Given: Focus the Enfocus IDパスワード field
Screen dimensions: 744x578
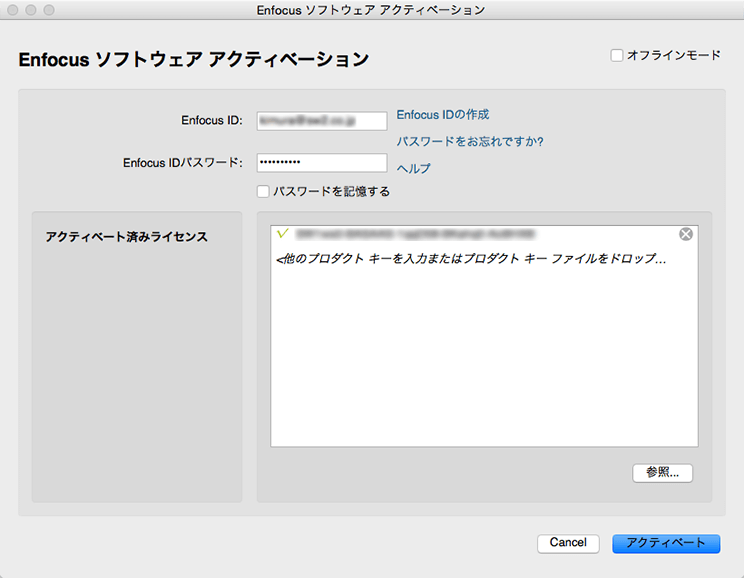Looking at the screenshot, I should 321,162.
